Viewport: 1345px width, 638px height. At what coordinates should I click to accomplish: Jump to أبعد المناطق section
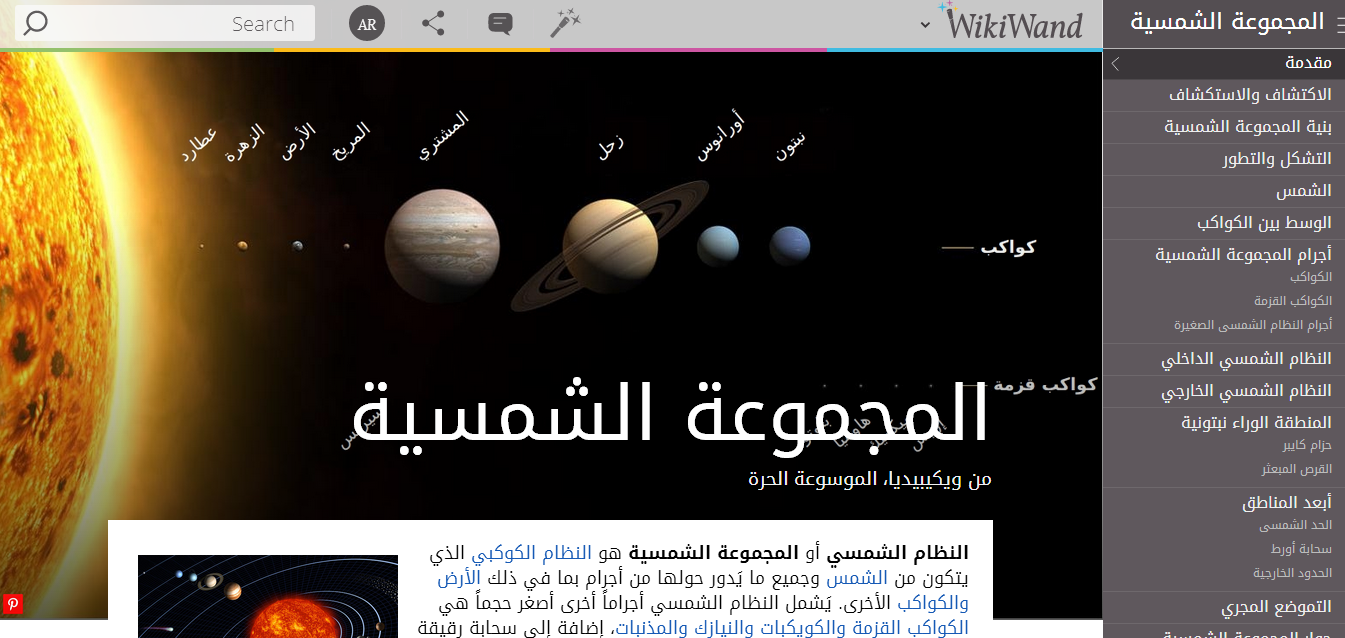point(1287,503)
